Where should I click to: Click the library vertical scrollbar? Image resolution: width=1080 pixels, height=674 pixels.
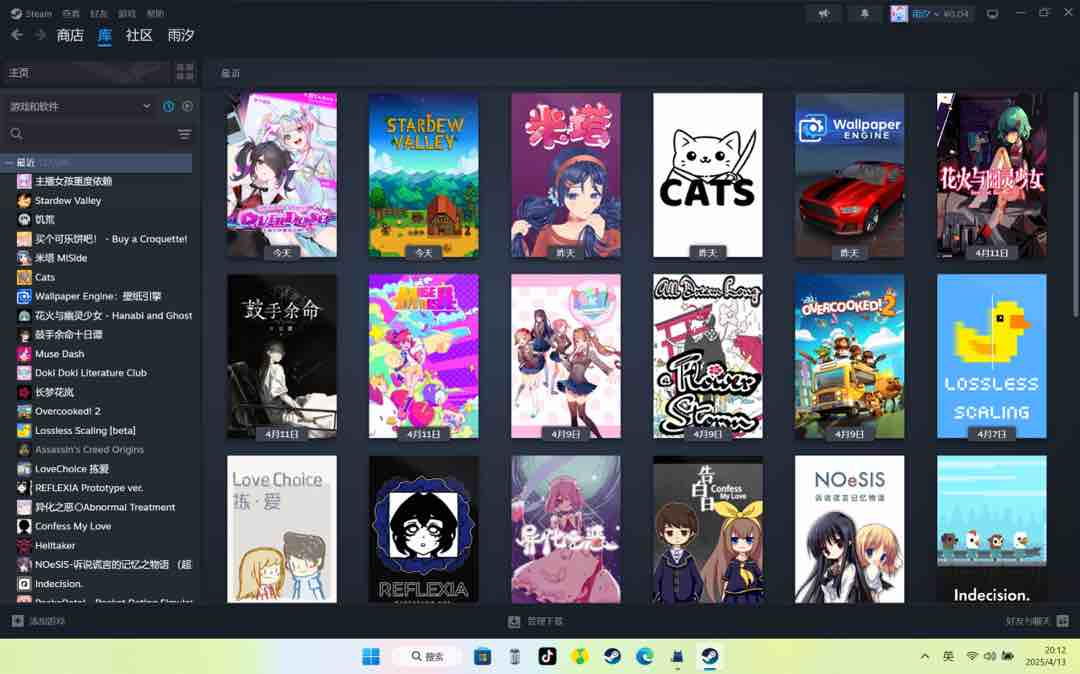1075,205
